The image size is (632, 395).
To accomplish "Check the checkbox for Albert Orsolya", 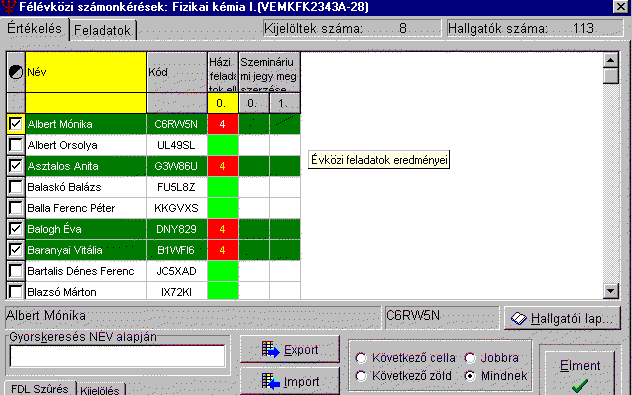I will click(16, 145).
